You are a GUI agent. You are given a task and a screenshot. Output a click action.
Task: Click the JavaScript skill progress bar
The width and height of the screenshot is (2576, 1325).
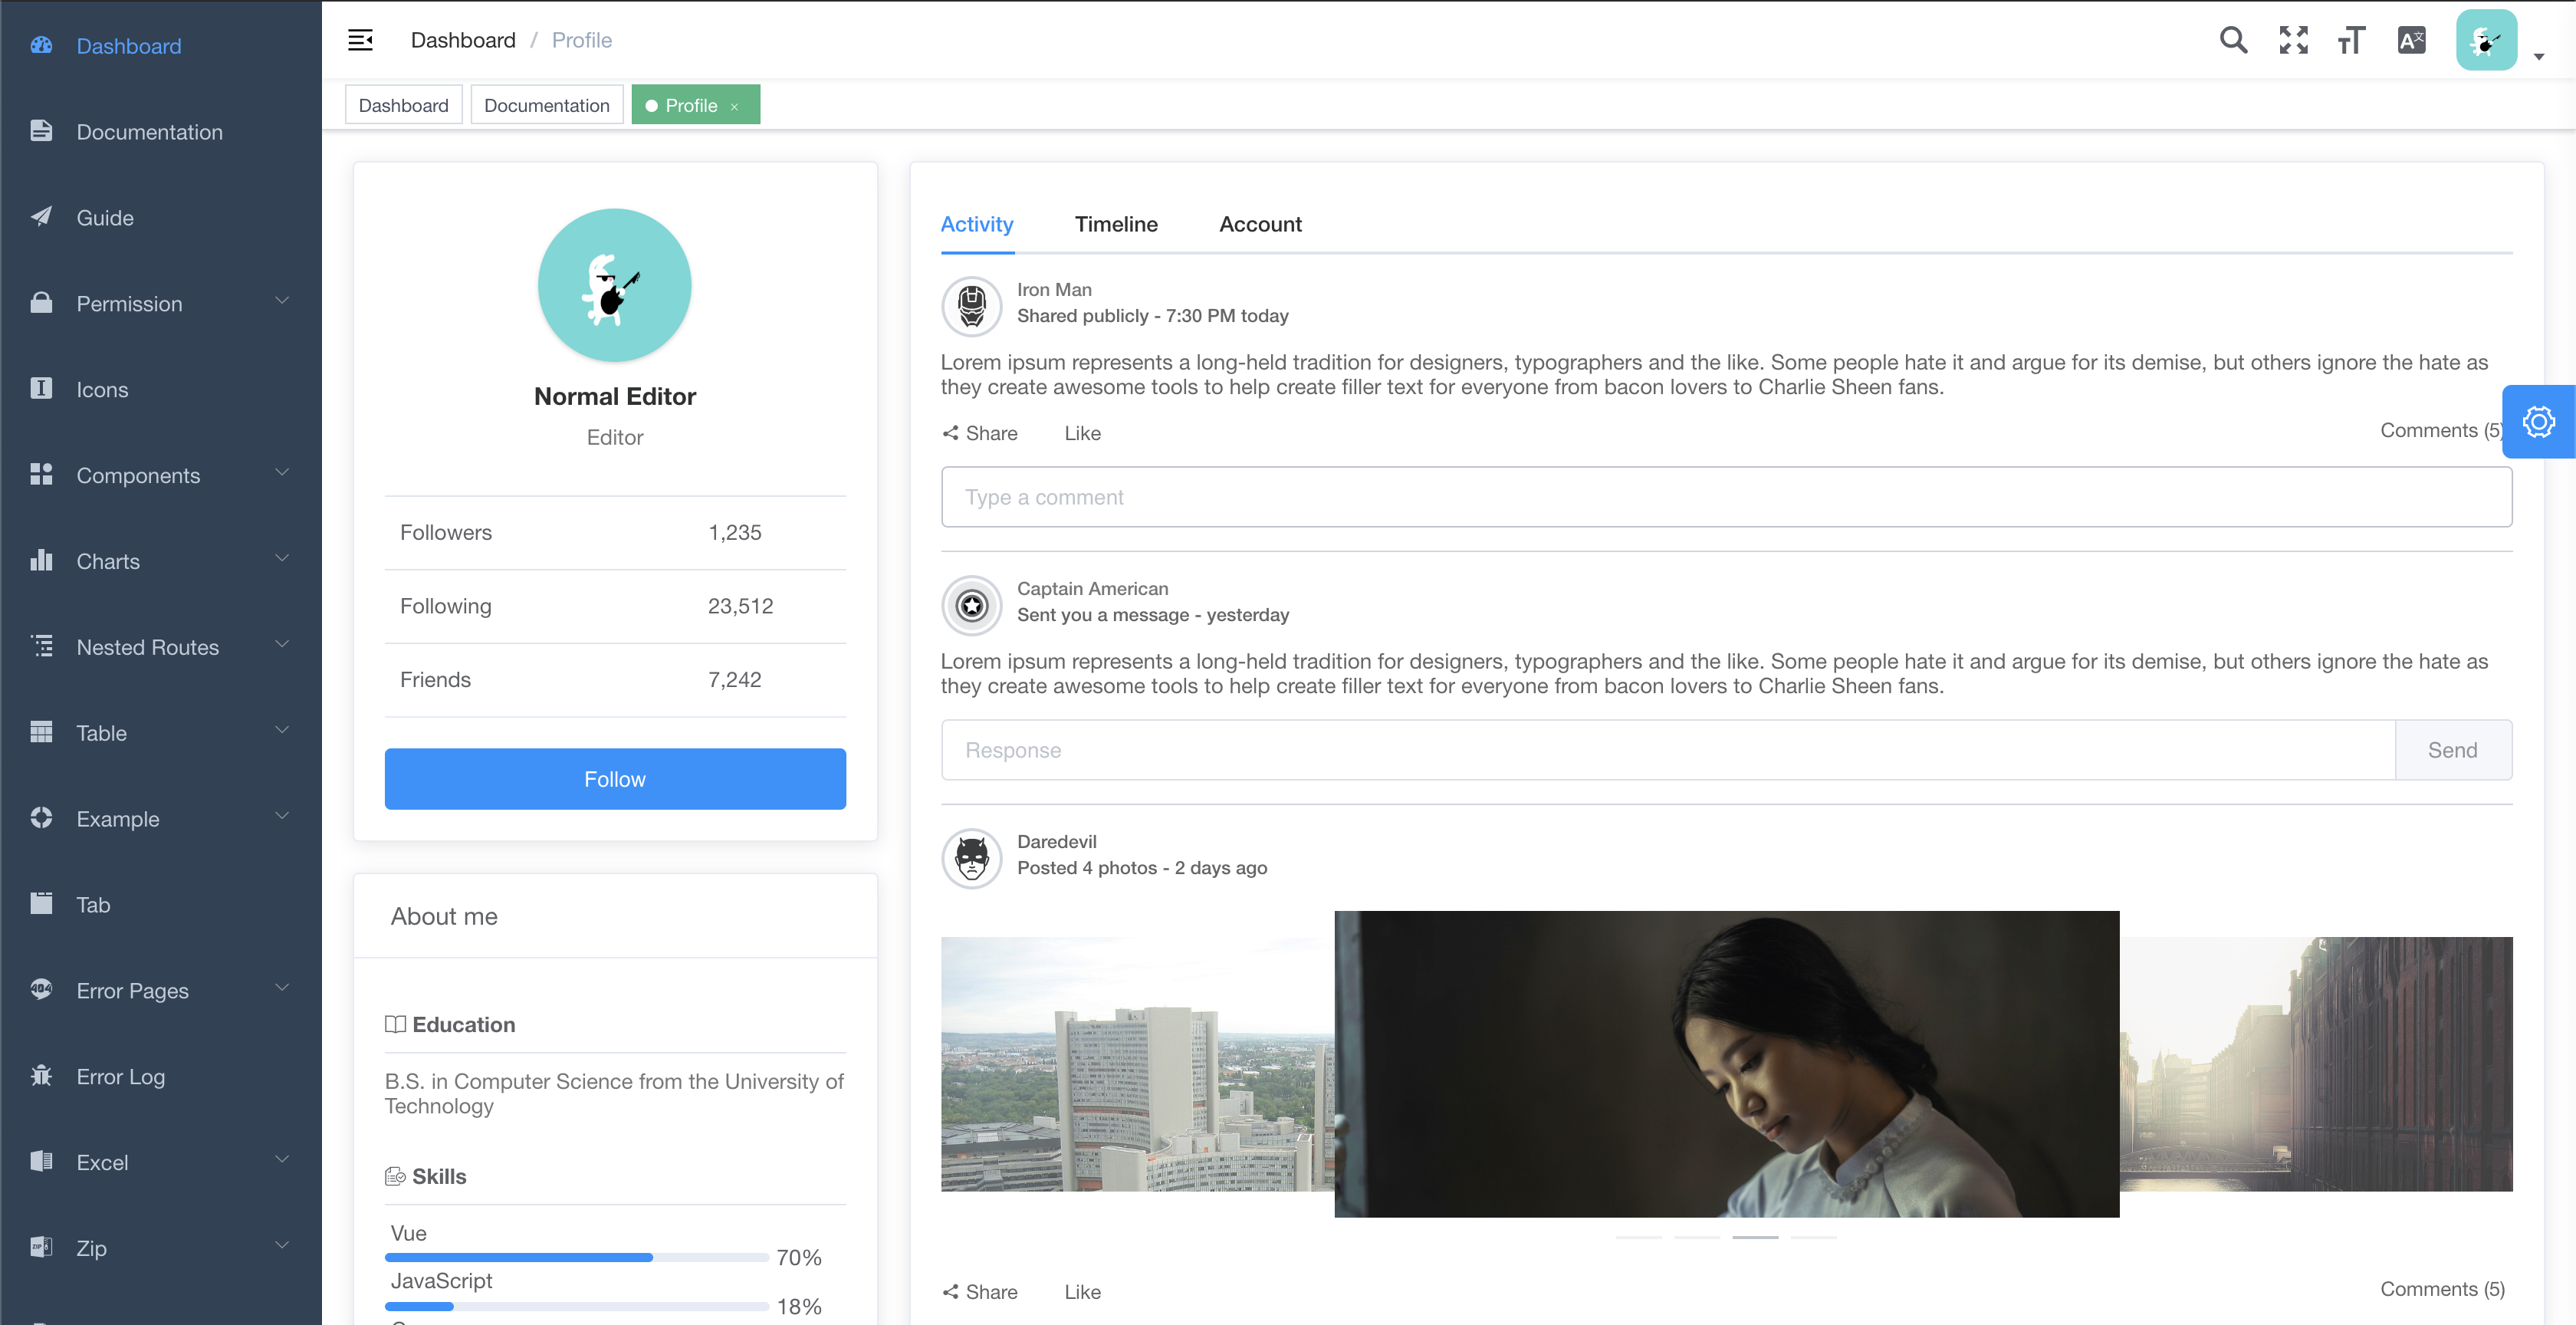click(x=577, y=1306)
